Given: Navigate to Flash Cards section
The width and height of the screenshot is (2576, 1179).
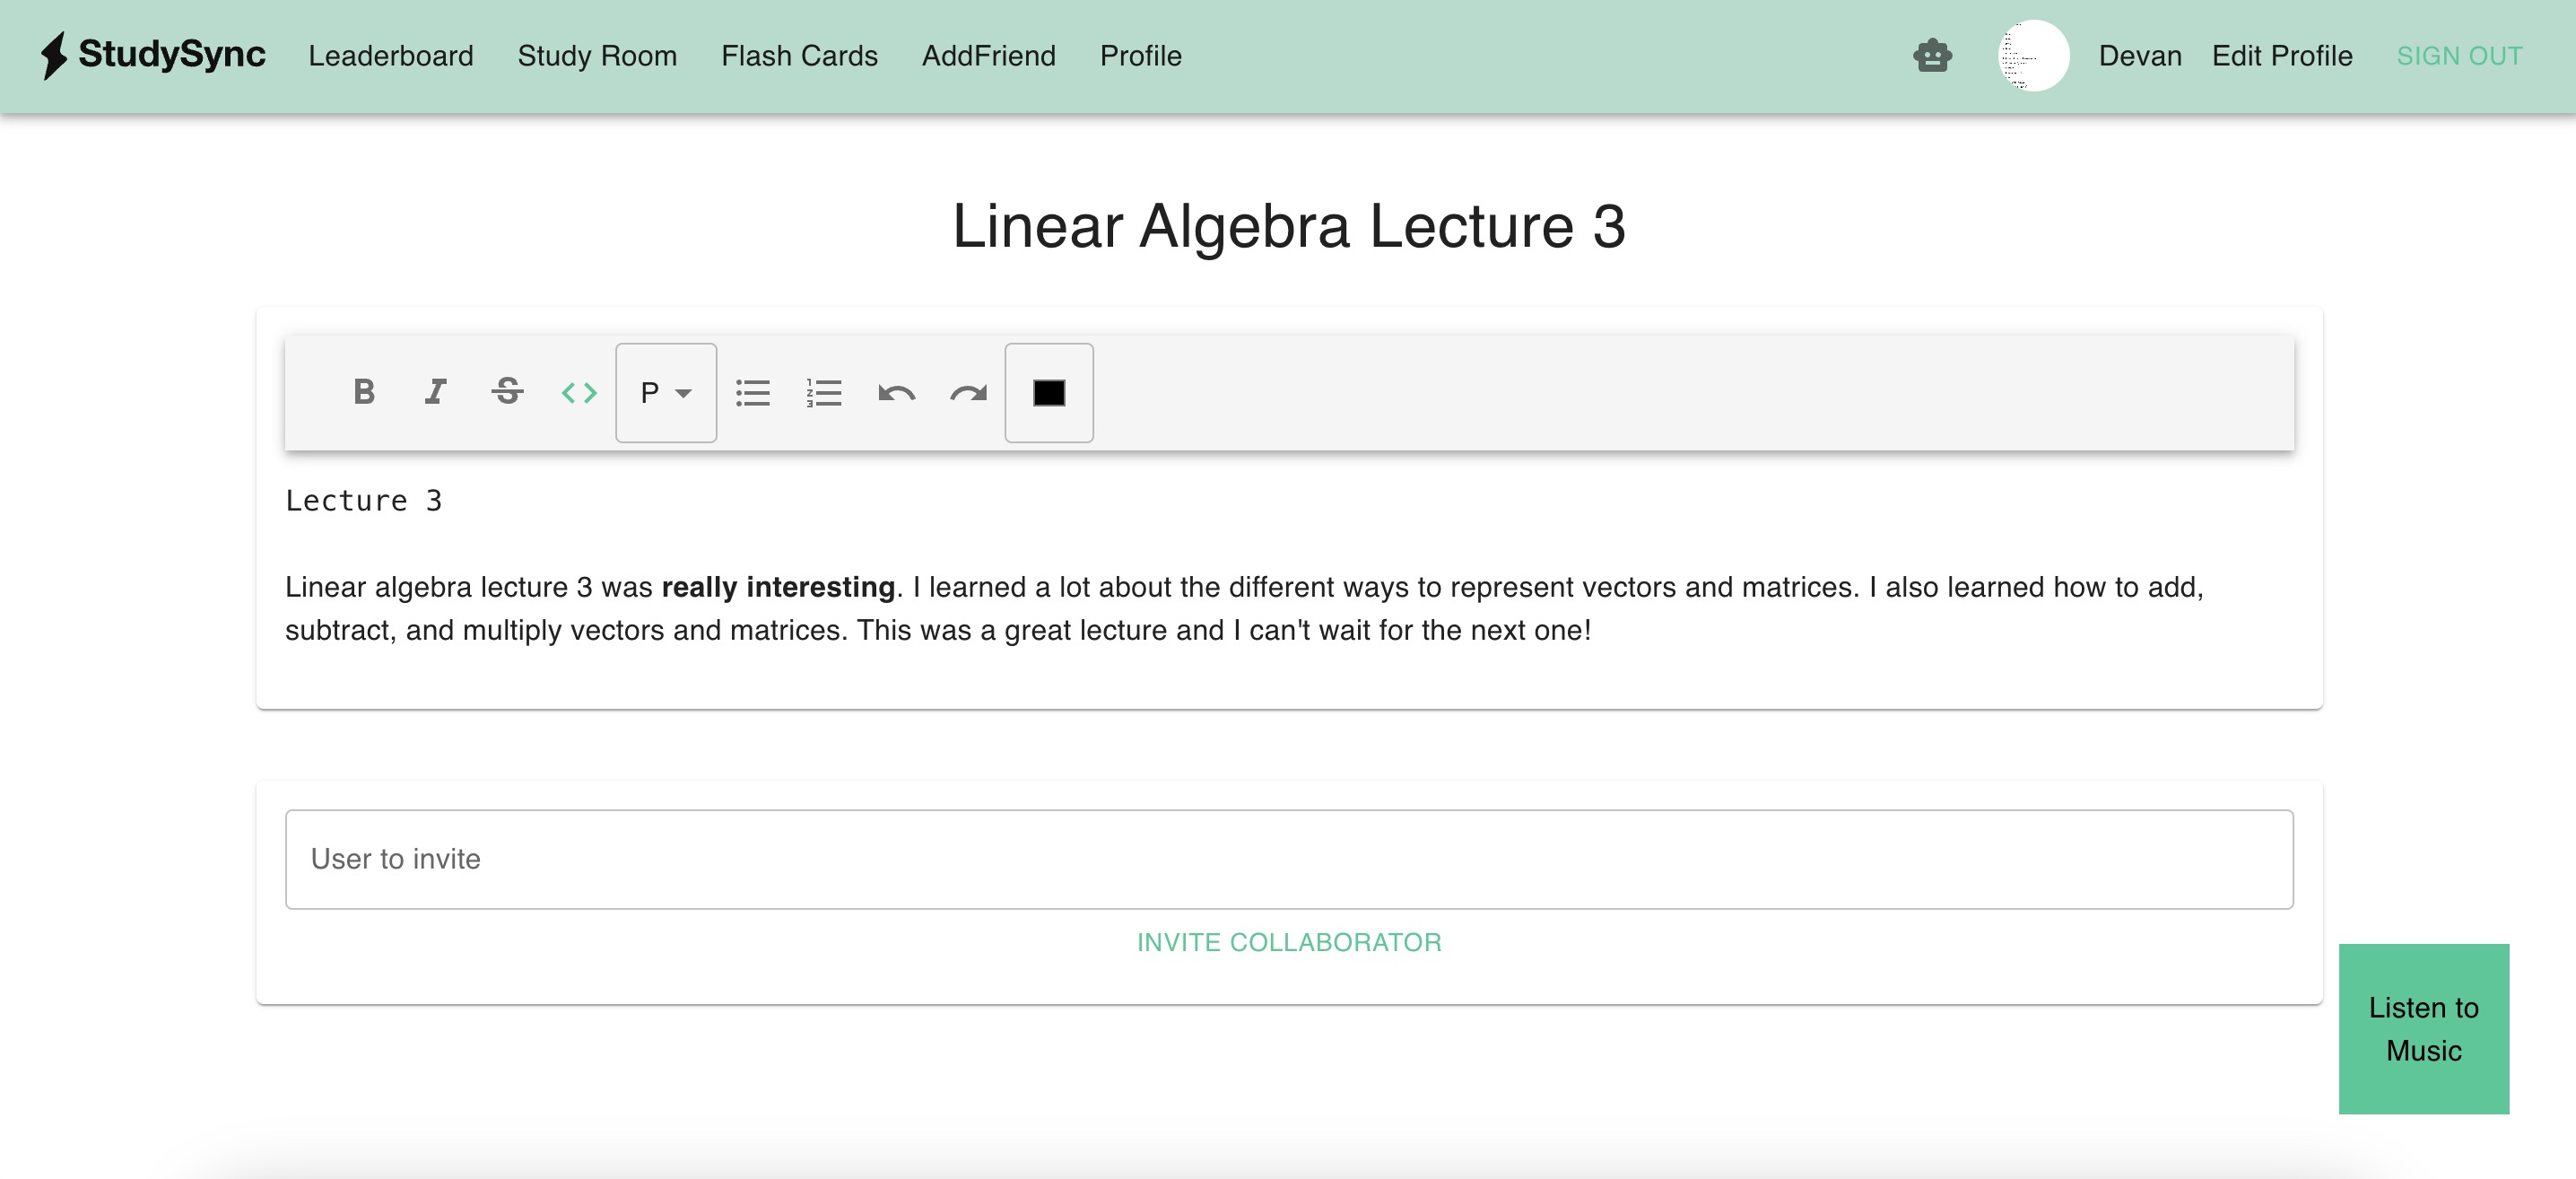Looking at the screenshot, I should tap(800, 56).
